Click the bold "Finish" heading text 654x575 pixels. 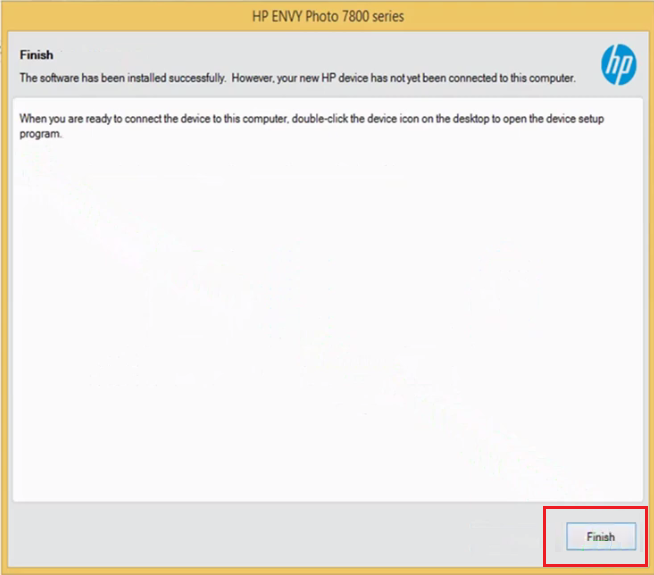[x=36, y=55]
